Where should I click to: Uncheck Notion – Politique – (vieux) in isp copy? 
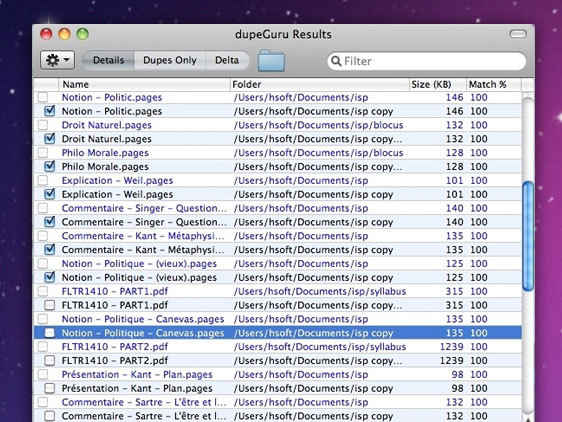point(49,277)
